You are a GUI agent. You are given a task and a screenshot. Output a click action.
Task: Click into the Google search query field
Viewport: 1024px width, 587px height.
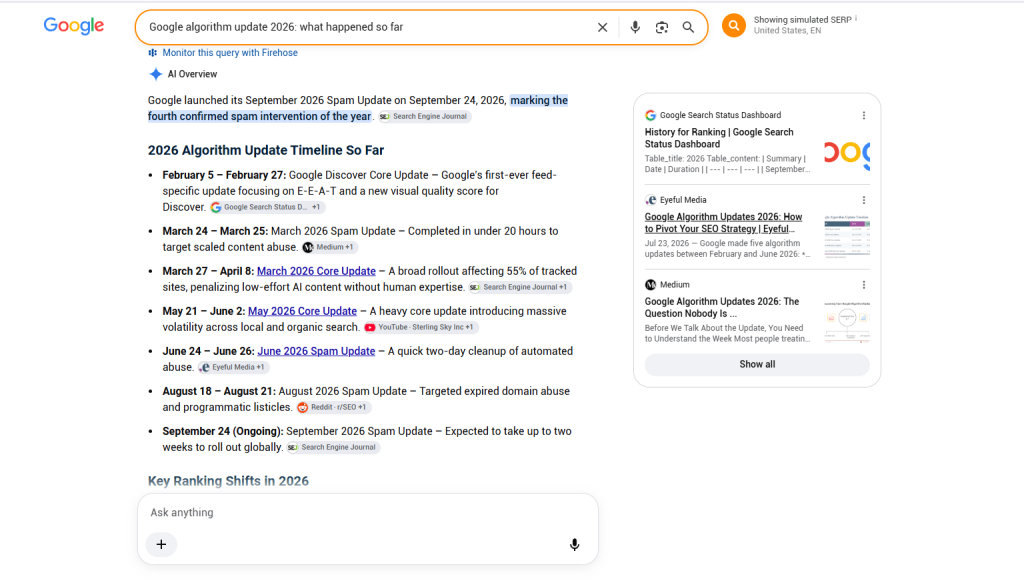click(x=366, y=27)
